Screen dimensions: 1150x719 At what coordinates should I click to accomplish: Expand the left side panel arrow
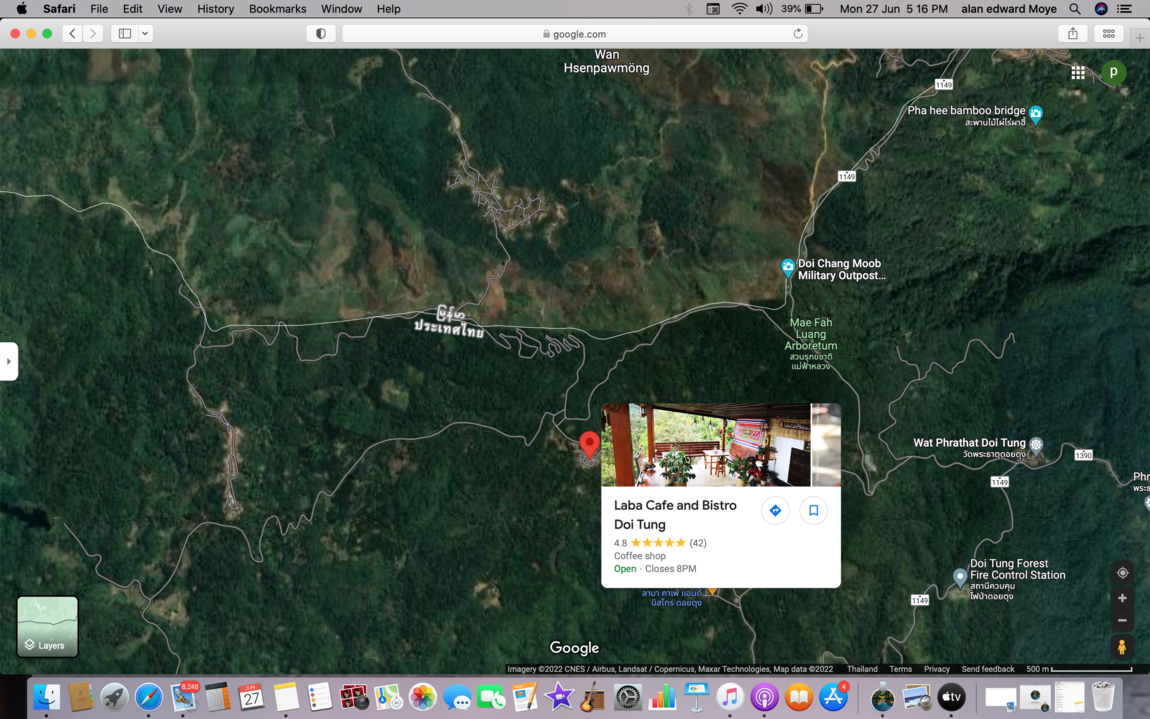[9, 361]
